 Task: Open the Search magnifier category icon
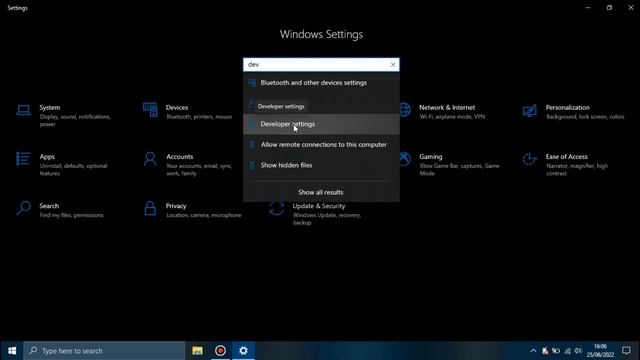[x=24, y=208]
